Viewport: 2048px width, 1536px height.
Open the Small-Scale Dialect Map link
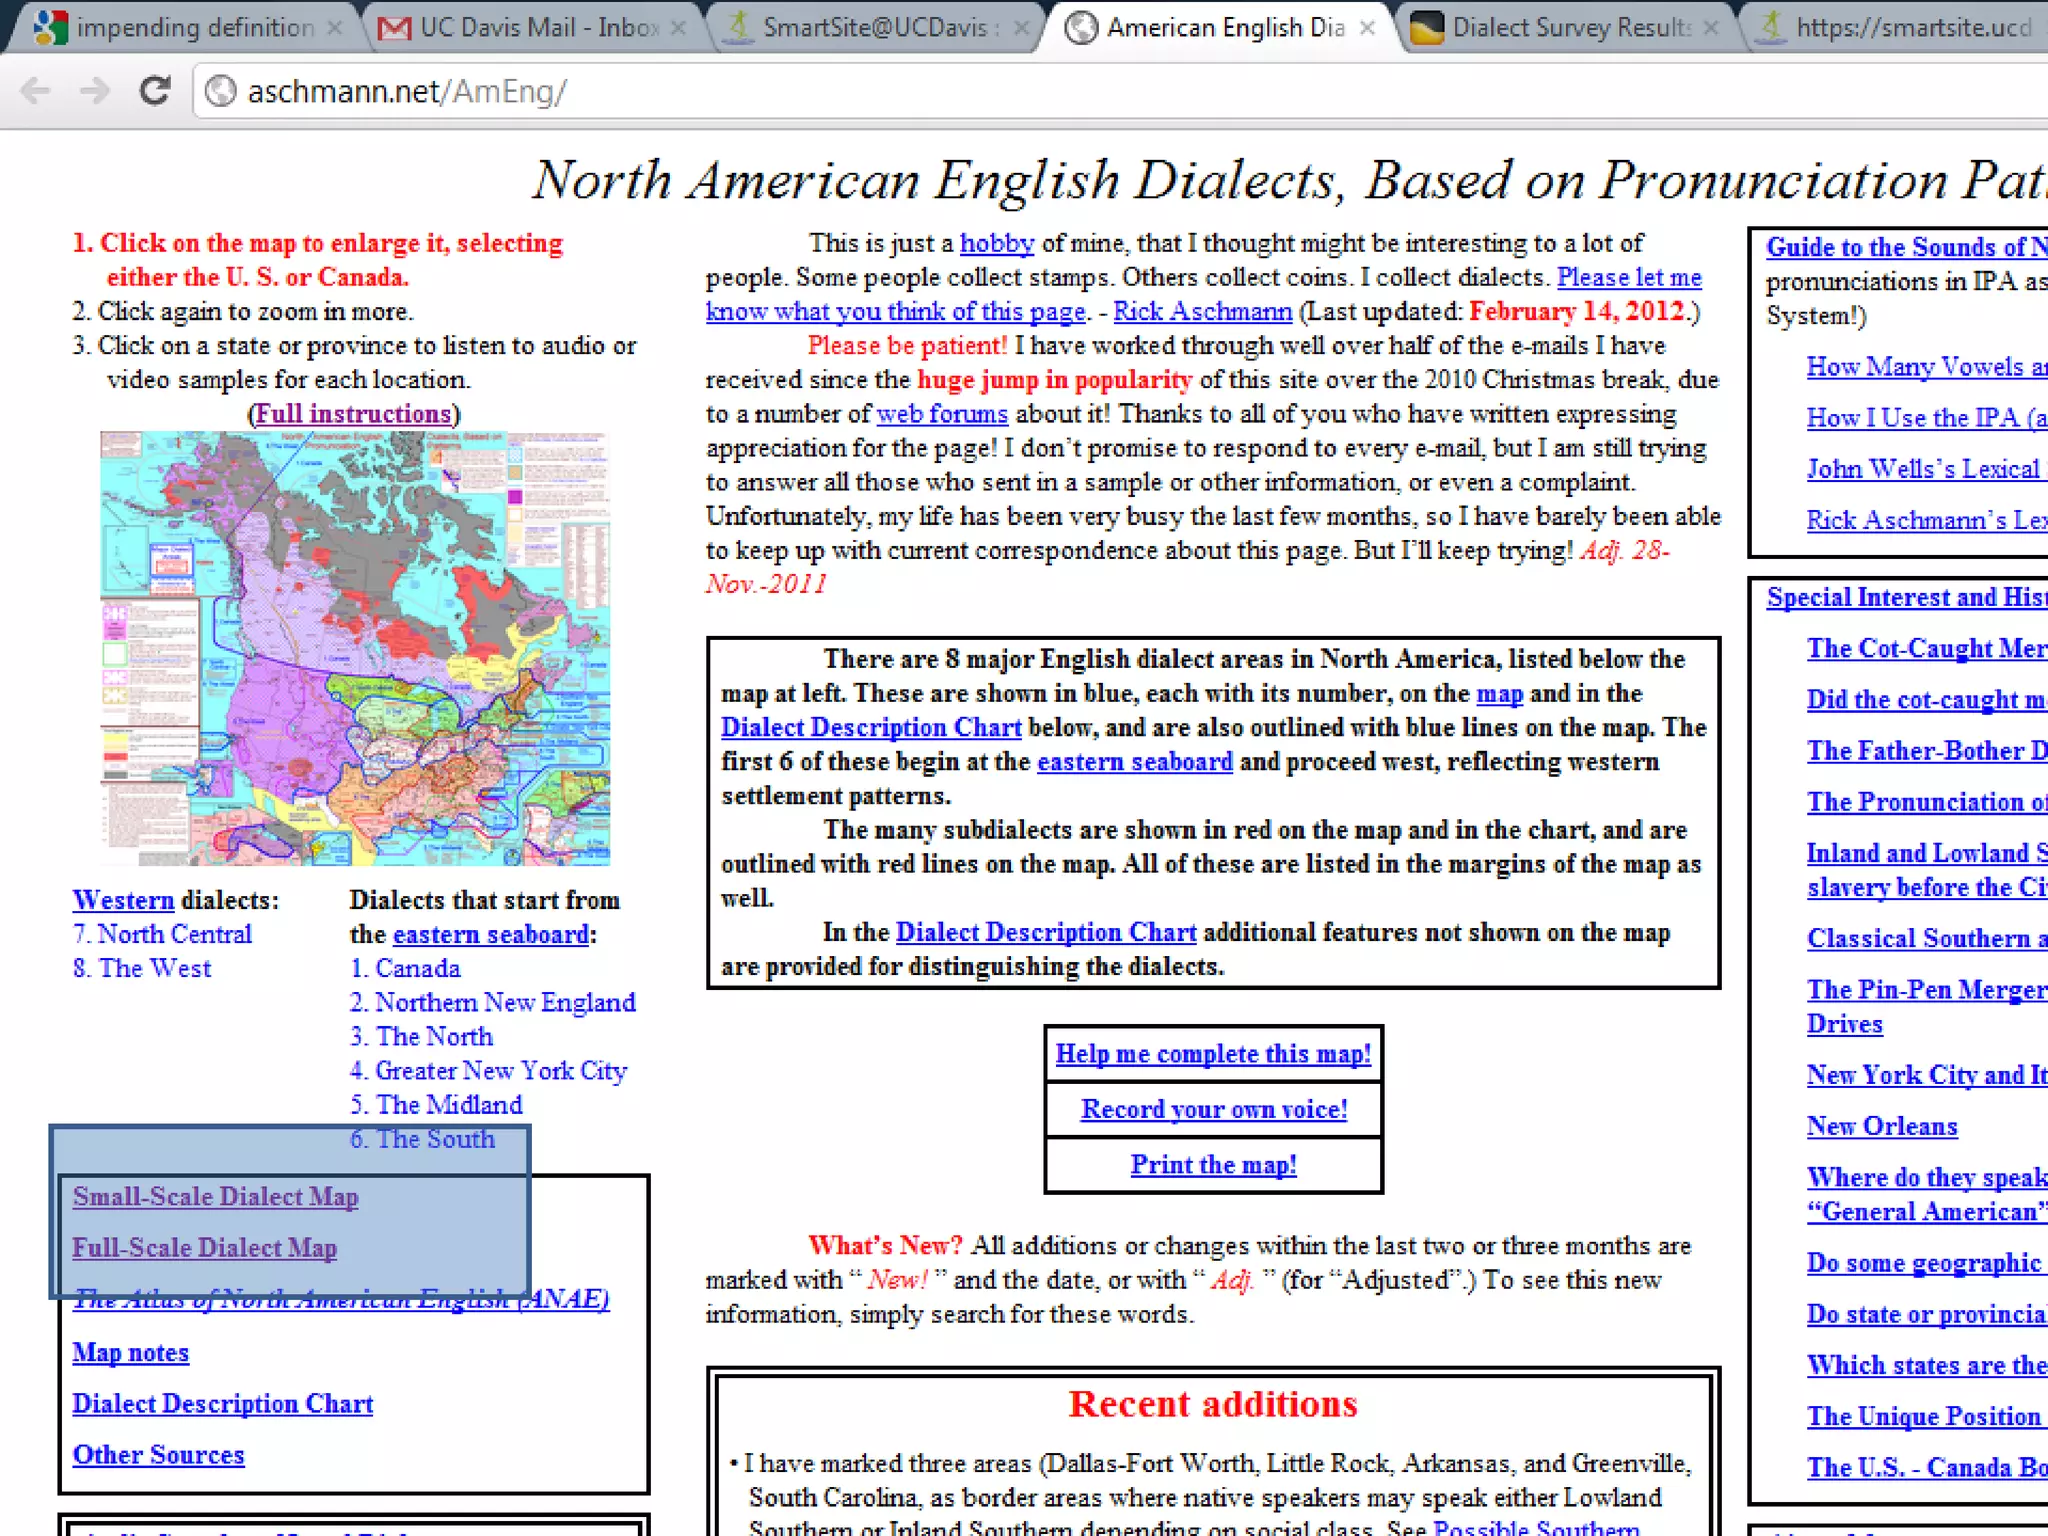click(x=215, y=1197)
